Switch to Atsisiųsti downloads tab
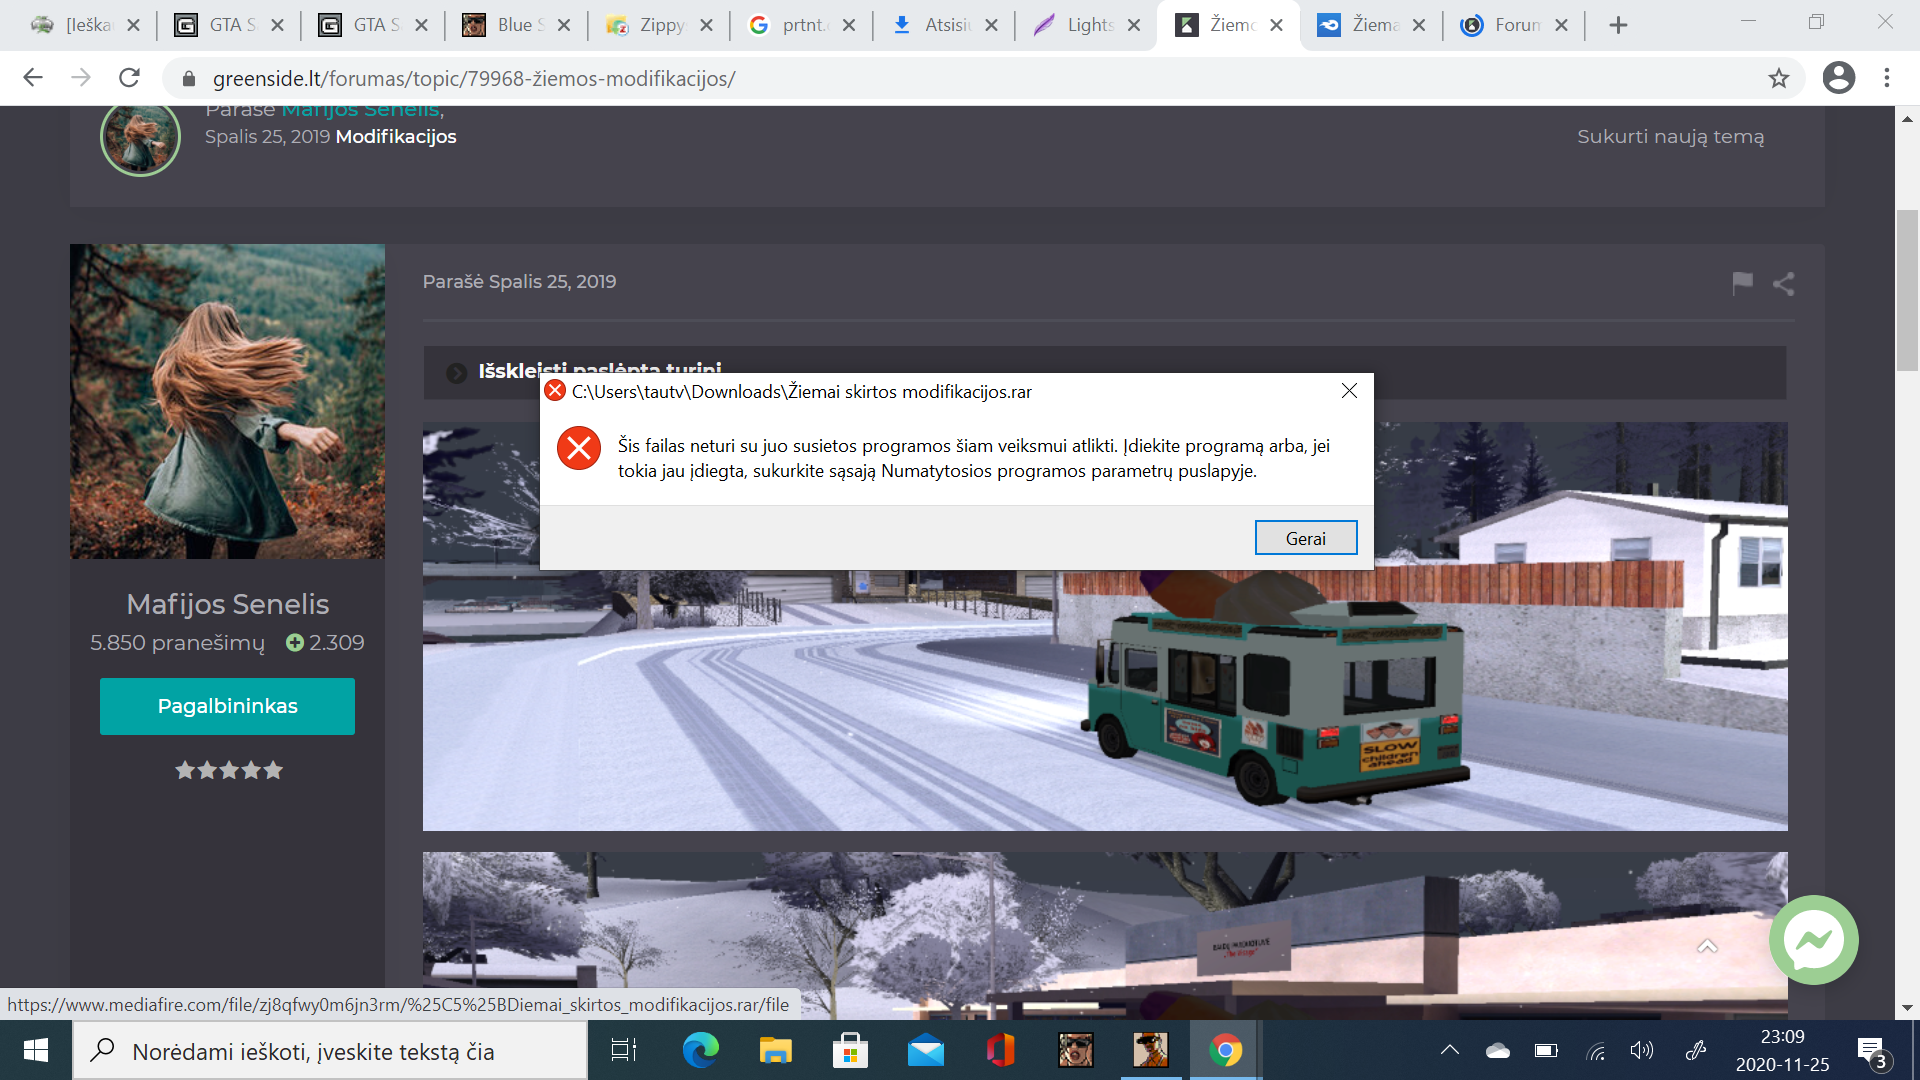This screenshot has height=1080, width=1920. tap(944, 25)
